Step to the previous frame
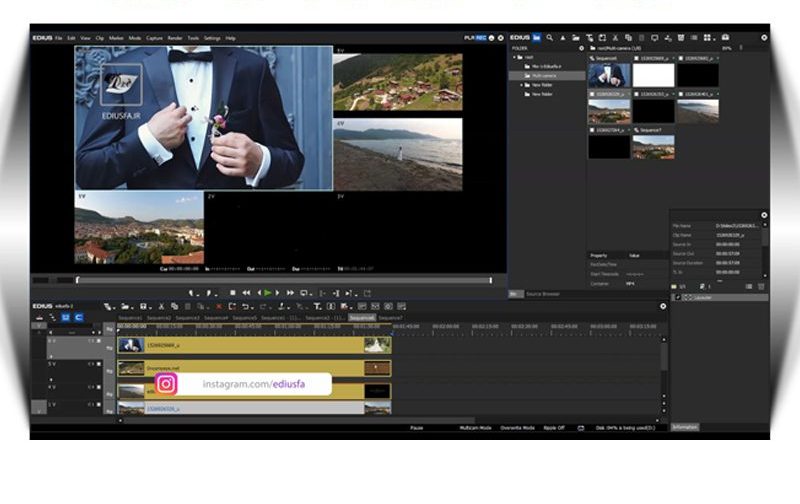Image resolution: width=800 pixels, height=504 pixels. point(259,293)
